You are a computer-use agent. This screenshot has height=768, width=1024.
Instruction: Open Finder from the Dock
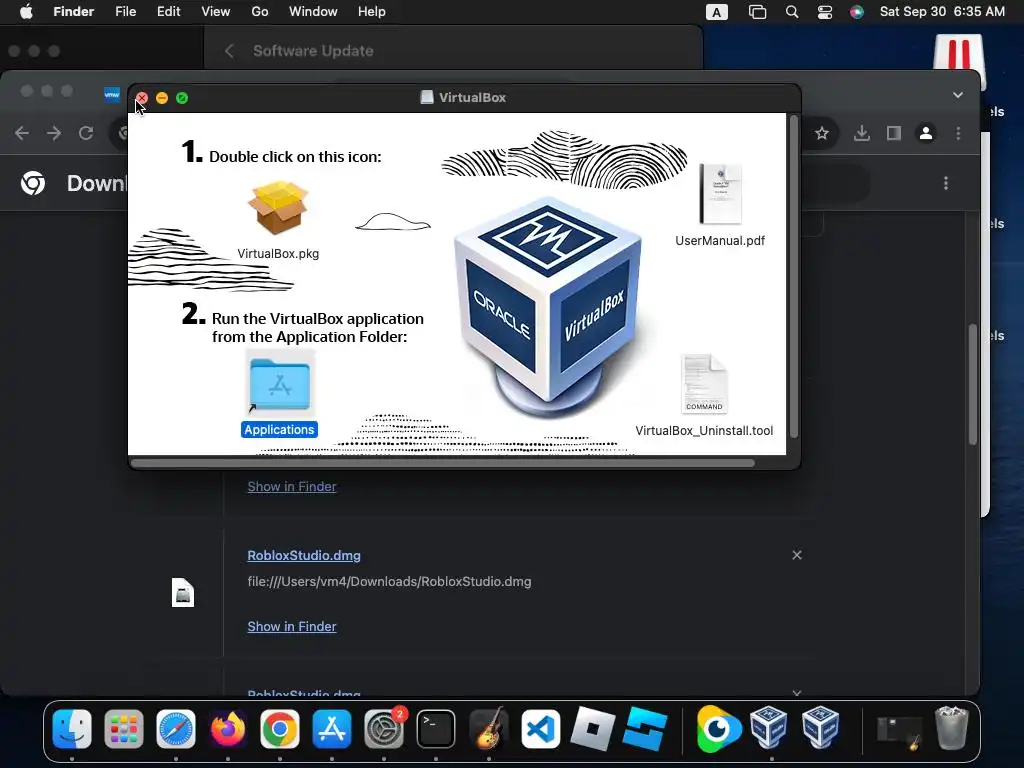click(x=72, y=728)
